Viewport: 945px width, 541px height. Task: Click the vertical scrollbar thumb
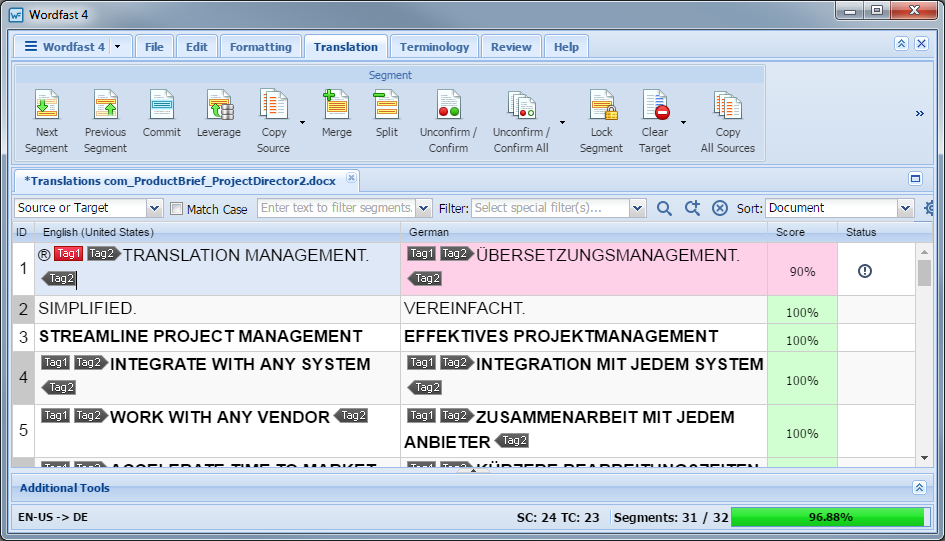coord(924,273)
